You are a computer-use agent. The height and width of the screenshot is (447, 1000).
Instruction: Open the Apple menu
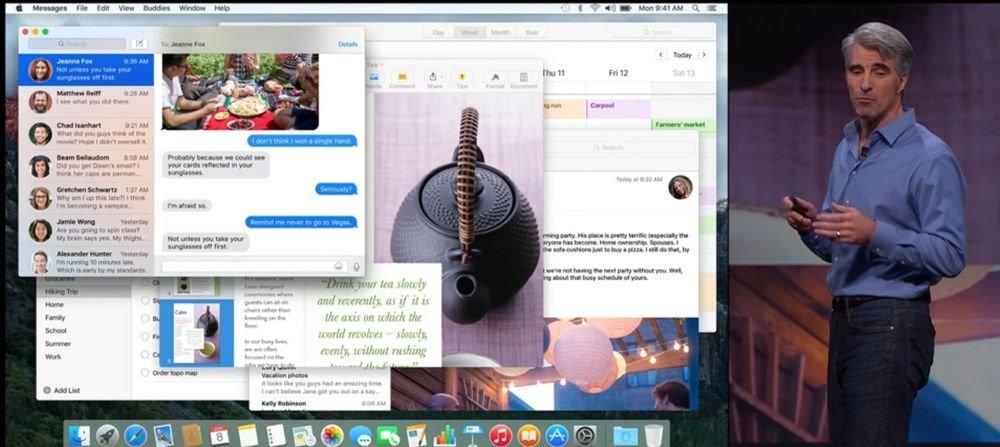coord(18,8)
